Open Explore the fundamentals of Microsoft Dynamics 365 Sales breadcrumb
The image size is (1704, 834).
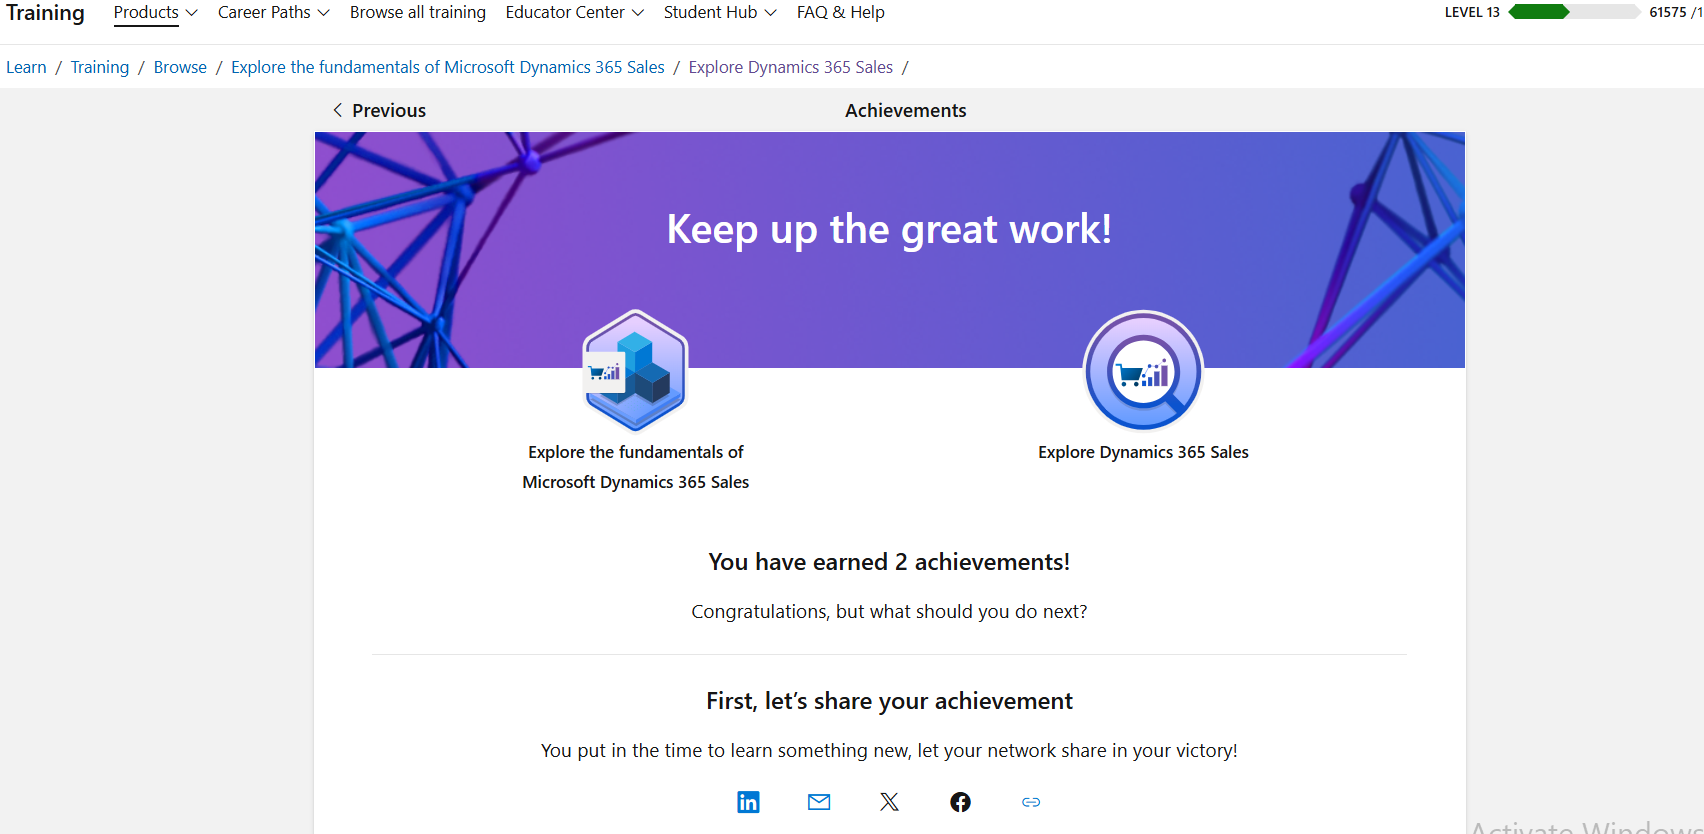[448, 67]
